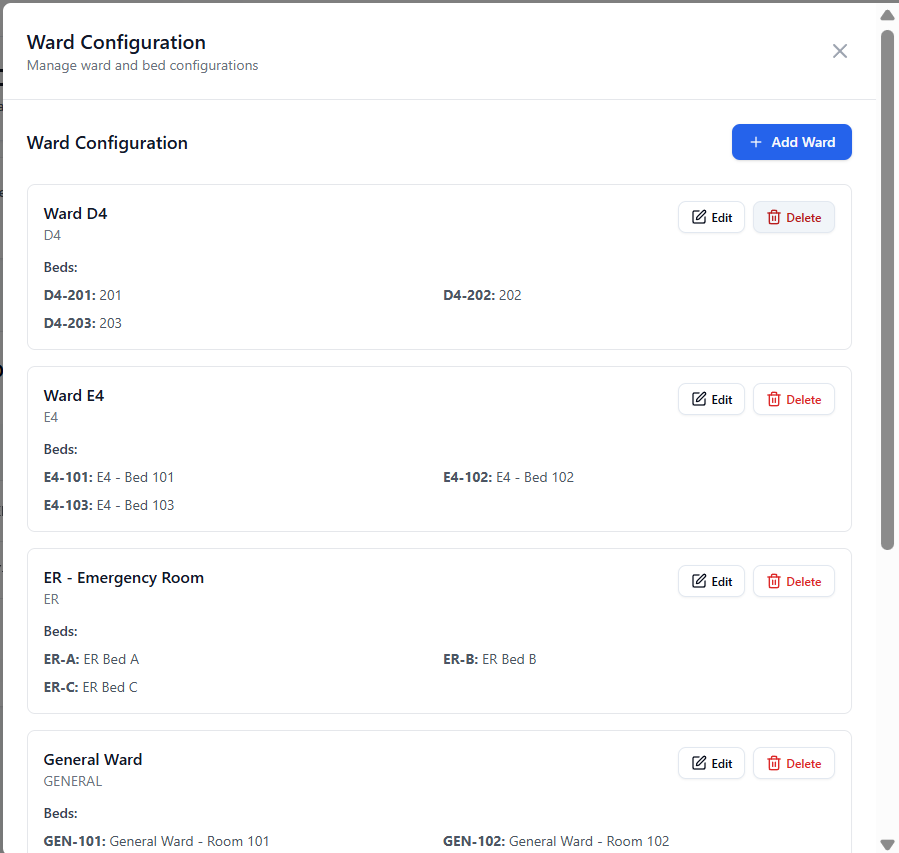Click the scrollbar up arrow
This screenshot has height=853, width=899.
[x=887, y=15]
